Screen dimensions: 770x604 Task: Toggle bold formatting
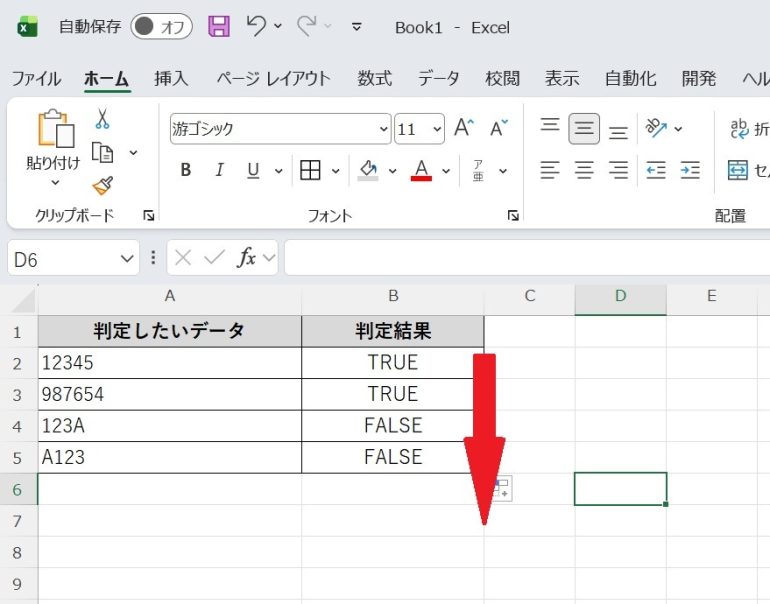pos(186,170)
